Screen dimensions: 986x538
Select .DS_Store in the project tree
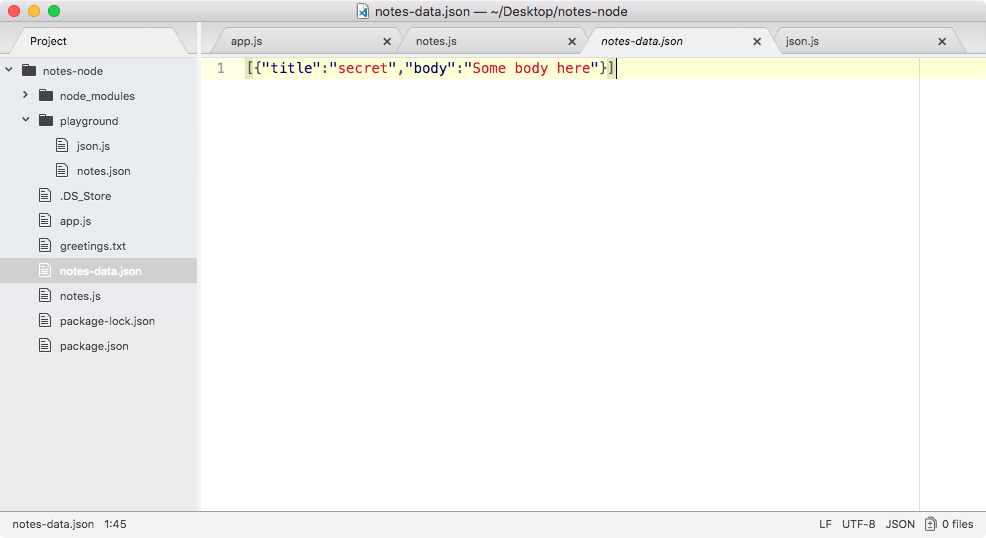[86, 196]
